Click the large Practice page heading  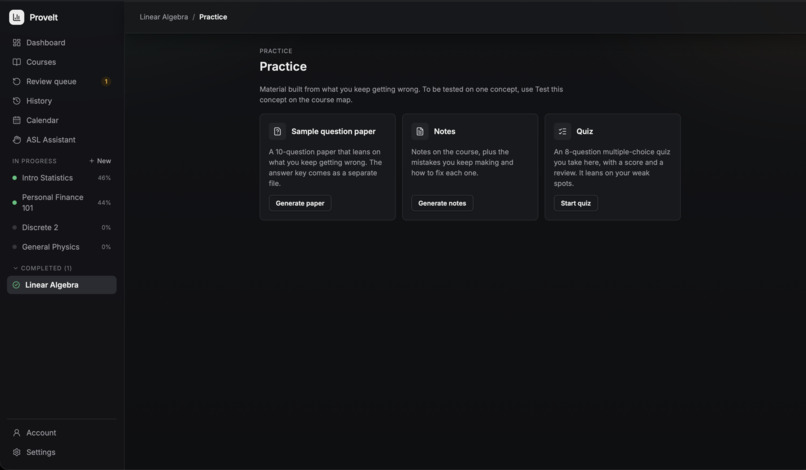pos(283,67)
